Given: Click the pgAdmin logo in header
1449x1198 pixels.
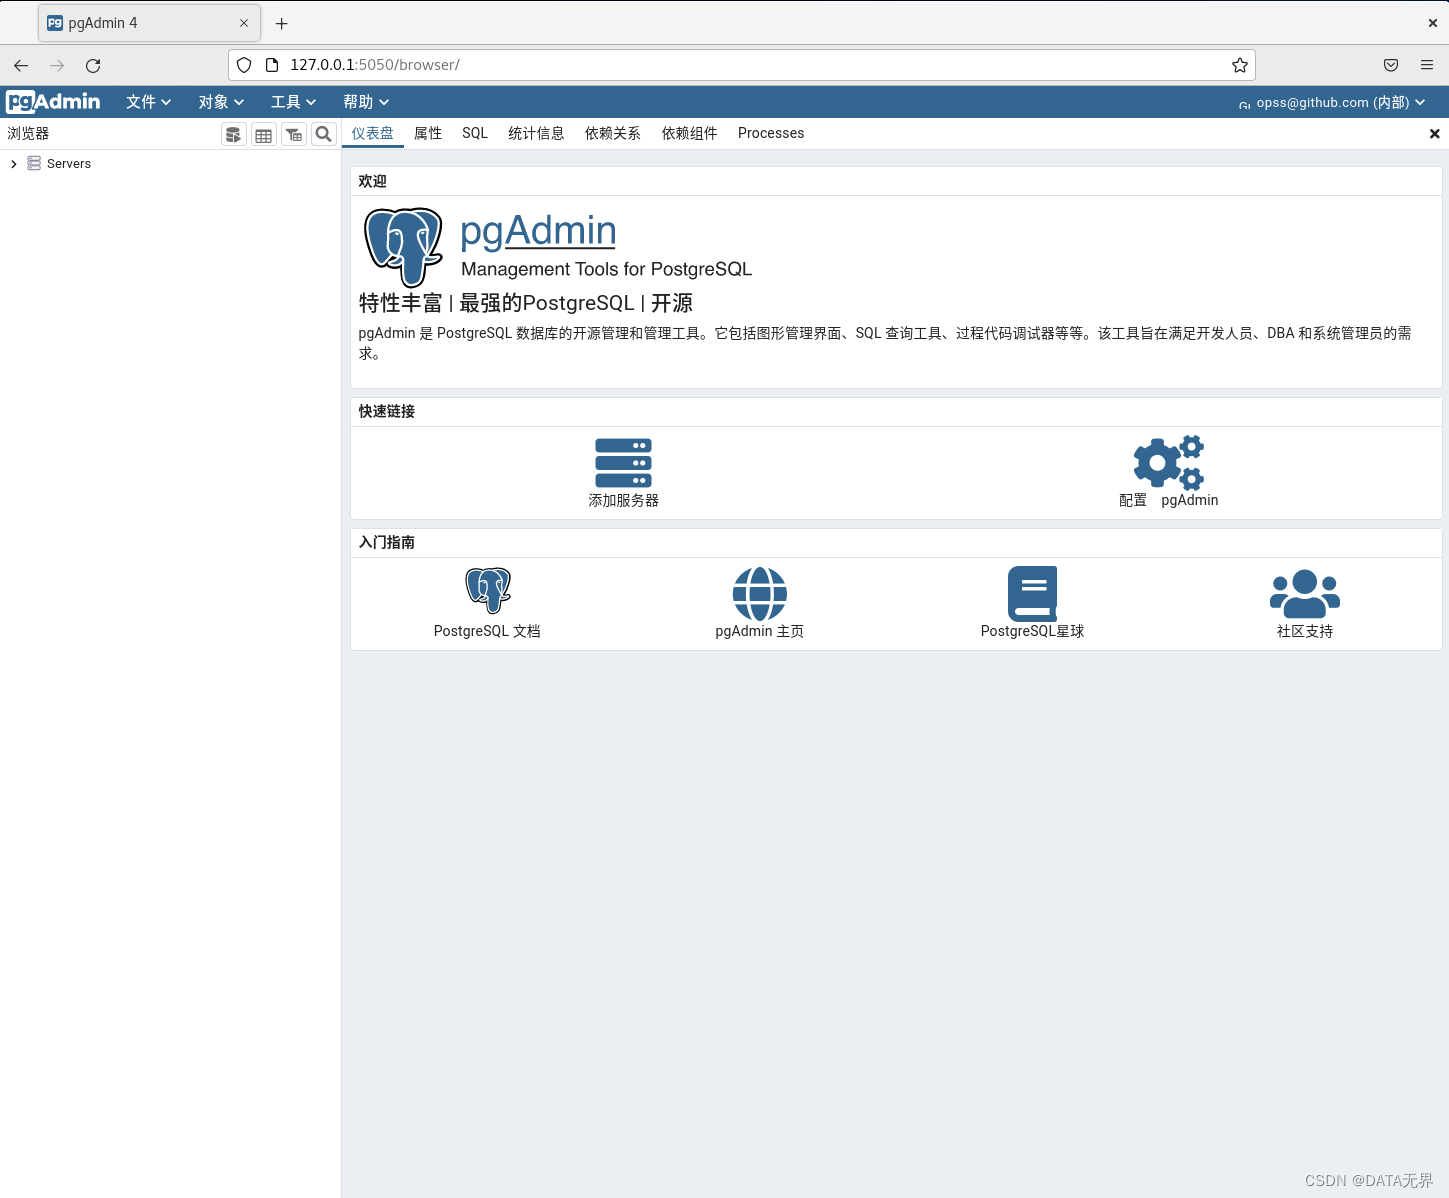Looking at the screenshot, I should [54, 102].
